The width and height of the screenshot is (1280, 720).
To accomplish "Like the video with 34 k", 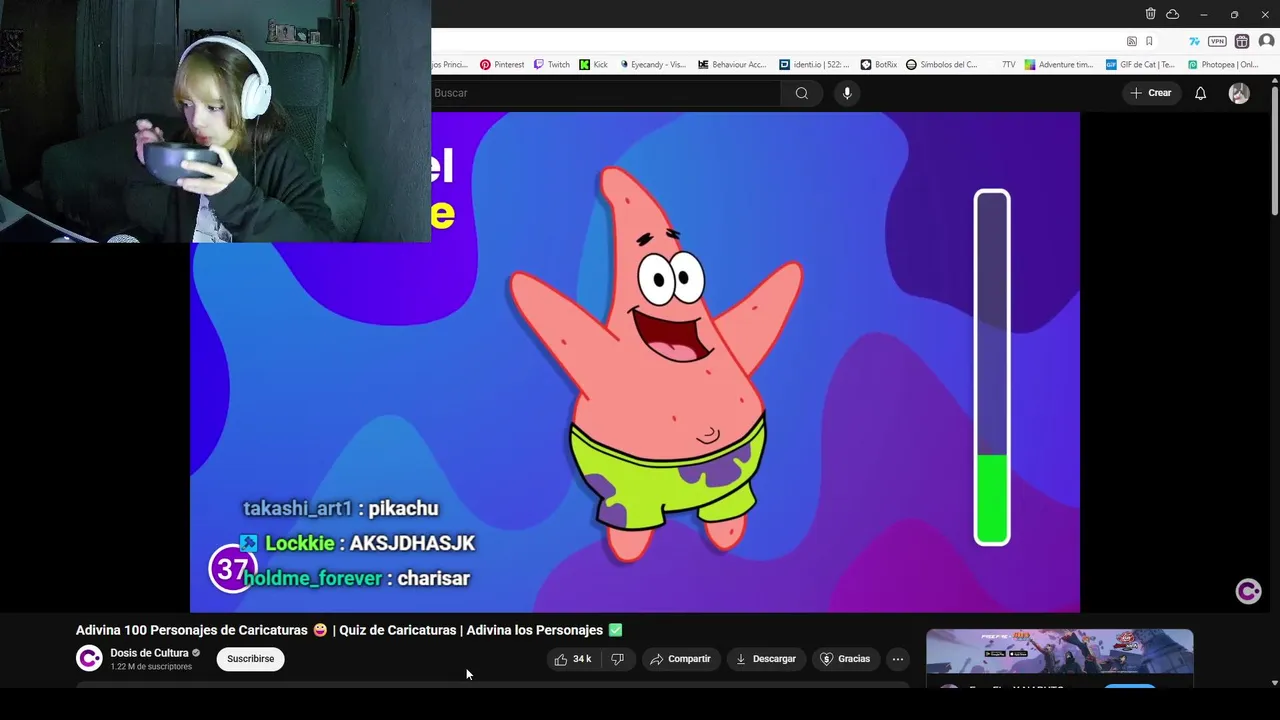I will click(x=573, y=659).
